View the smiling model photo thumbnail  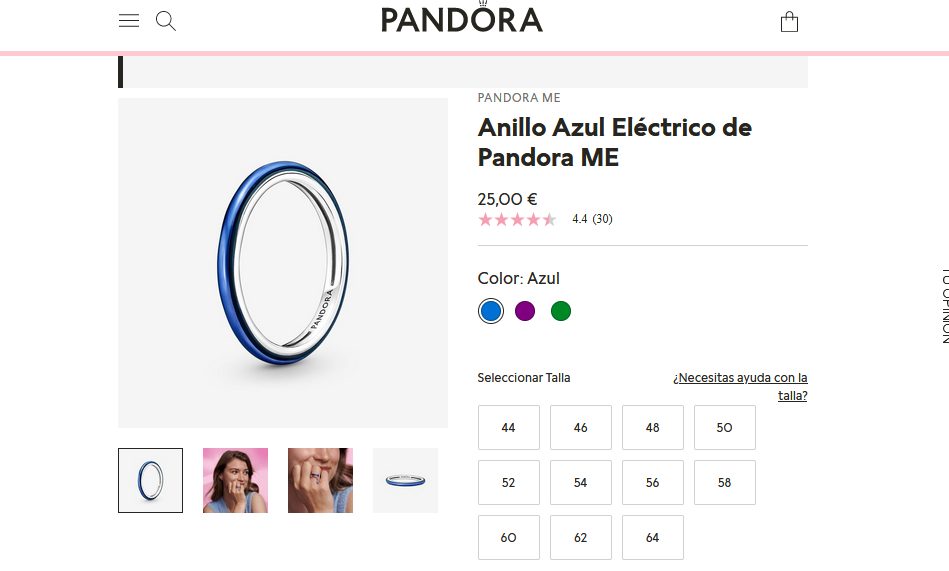[x=235, y=480]
